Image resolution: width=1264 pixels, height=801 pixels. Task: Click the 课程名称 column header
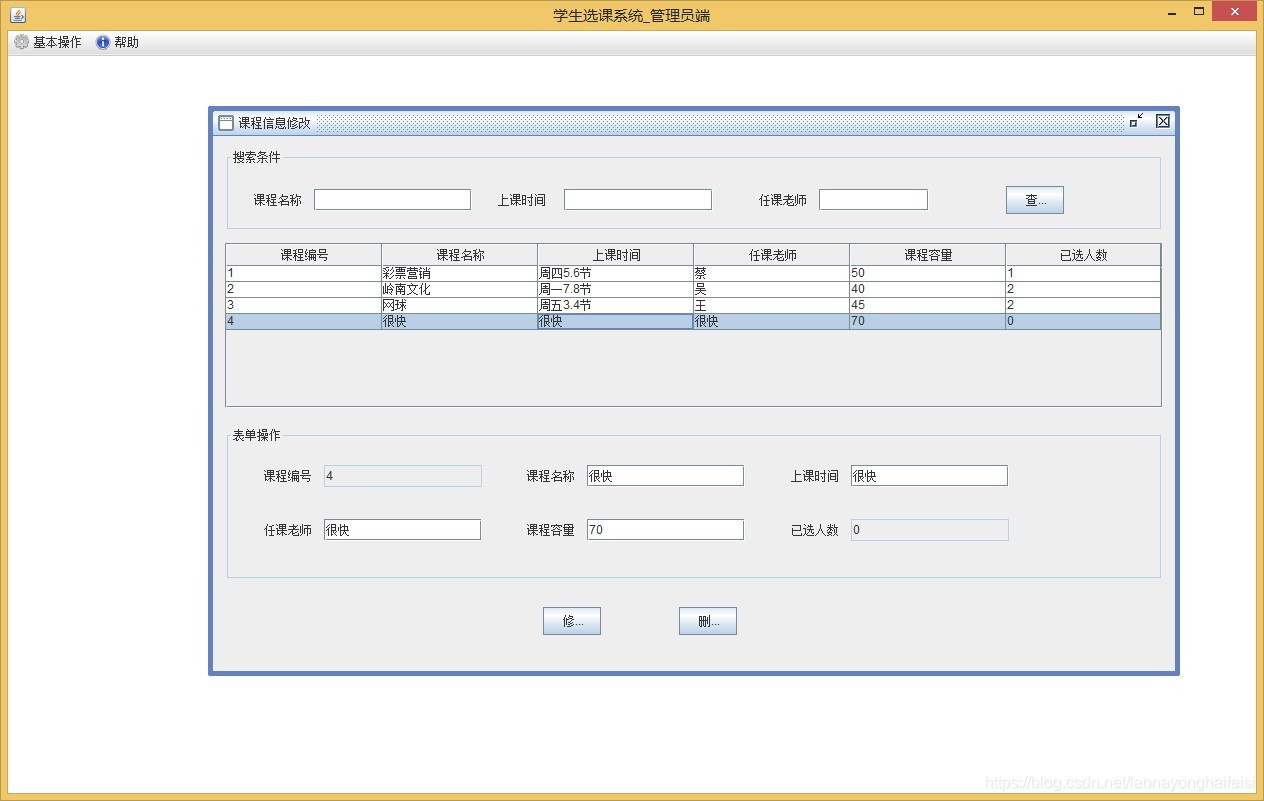(460, 255)
